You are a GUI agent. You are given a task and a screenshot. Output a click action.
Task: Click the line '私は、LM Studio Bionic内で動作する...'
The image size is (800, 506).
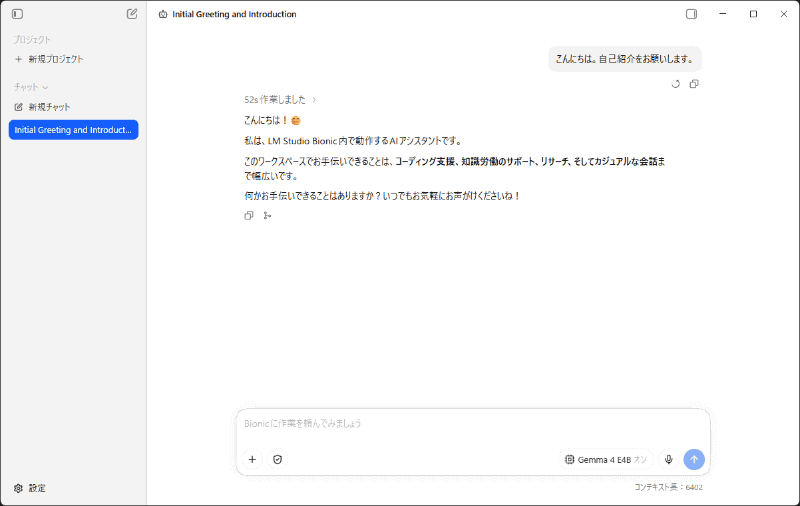(353, 141)
